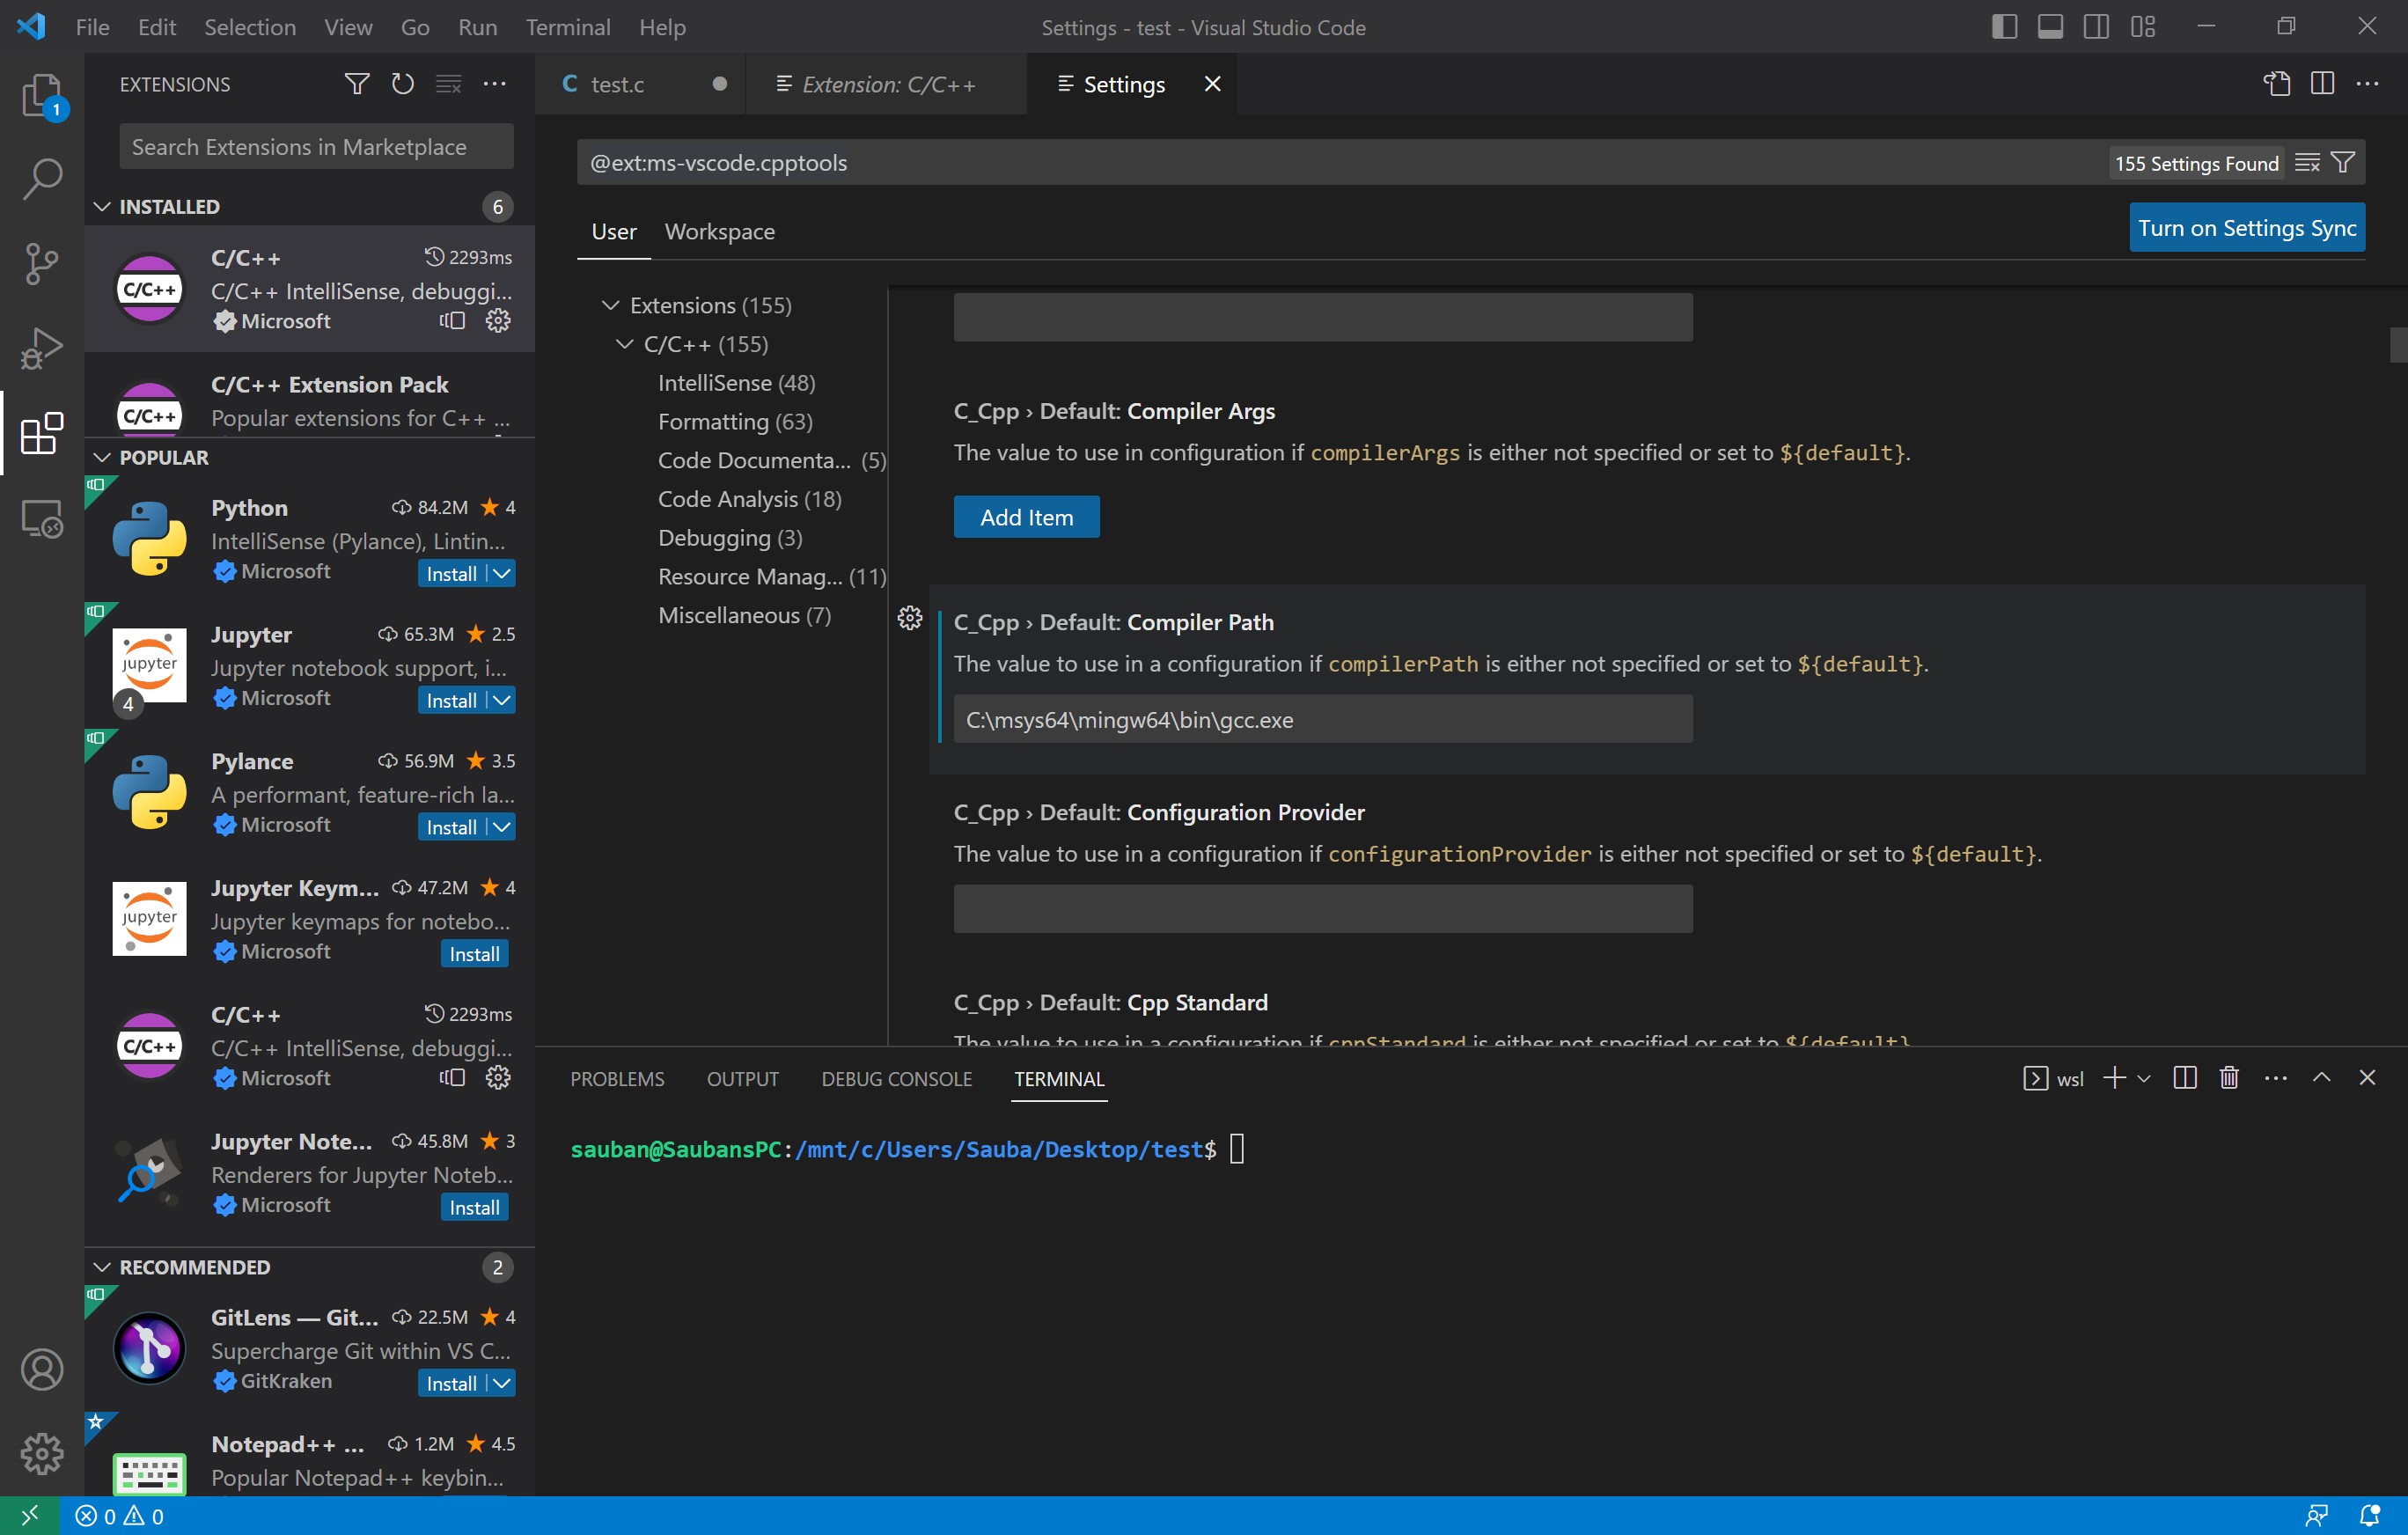Click Configuration Provider empty input field
Screen dimensions: 2408x1535
click(x=1323, y=908)
